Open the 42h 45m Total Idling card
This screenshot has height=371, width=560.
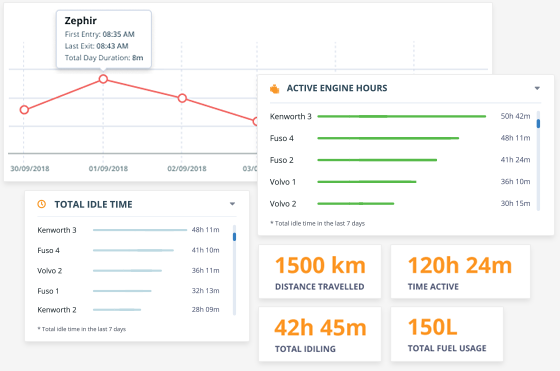[x=320, y=334]
